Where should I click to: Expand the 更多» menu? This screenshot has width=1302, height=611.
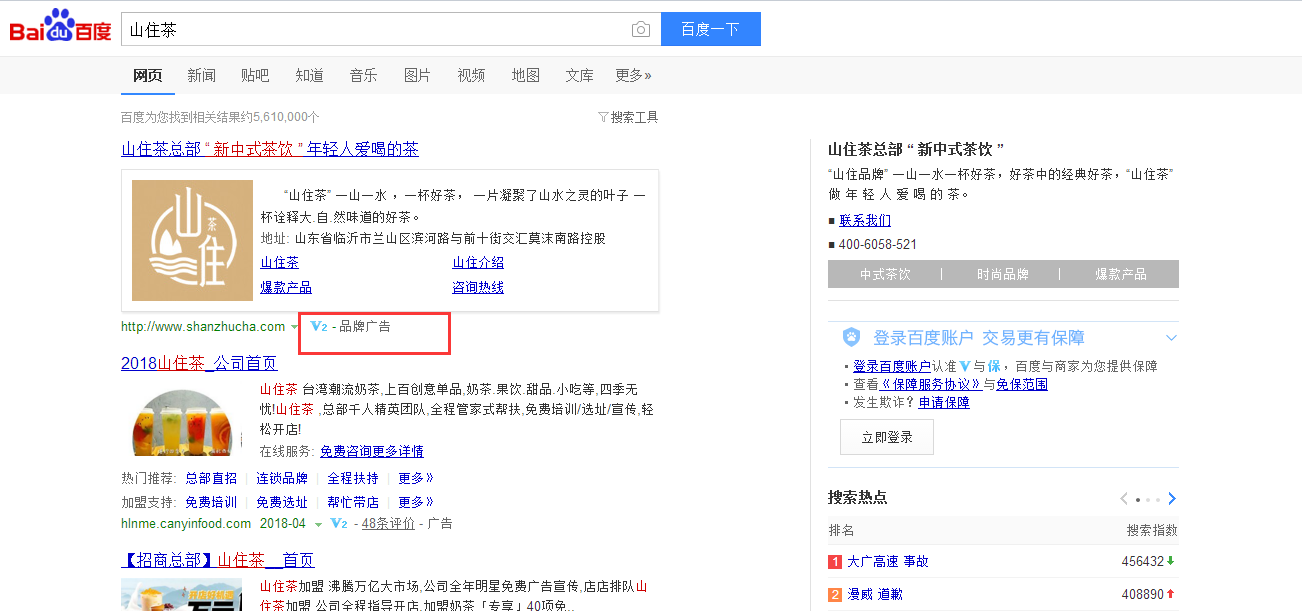[x=633, y=75]
